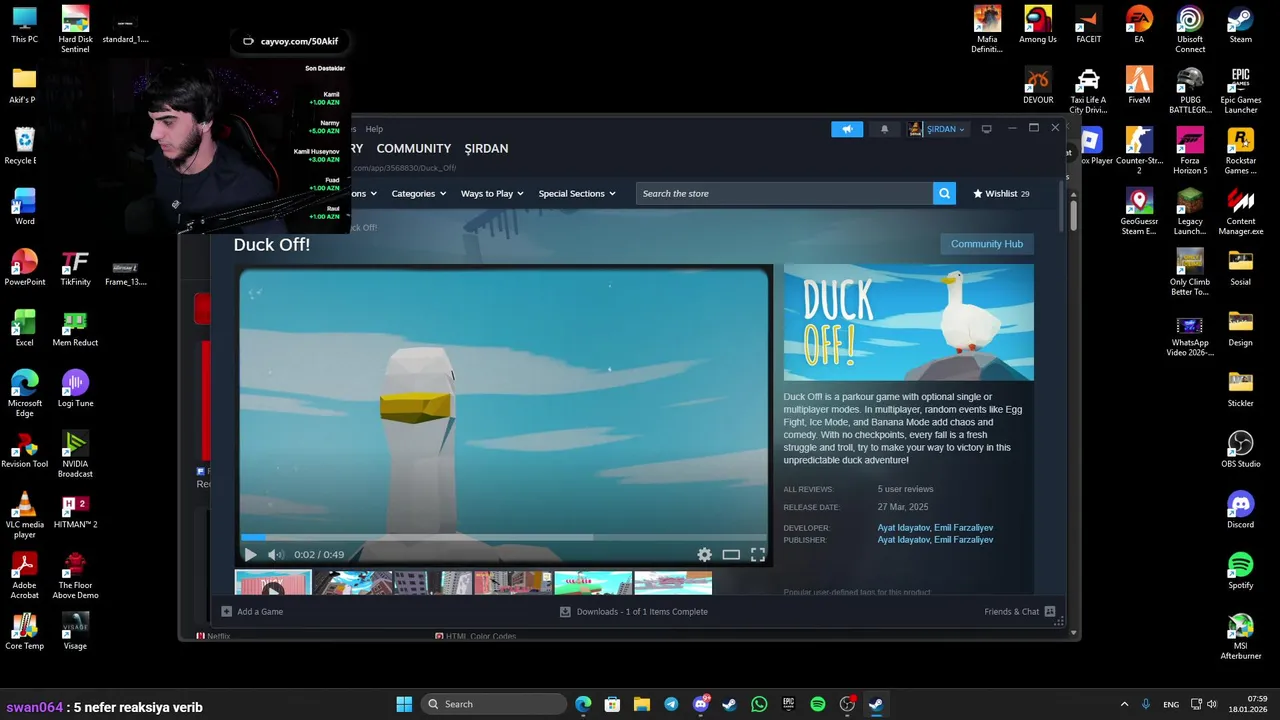Open Hard Disk Sentinel desktop shortcut
This screenshot has height=720, width=1280.
(x=75, y=30)
